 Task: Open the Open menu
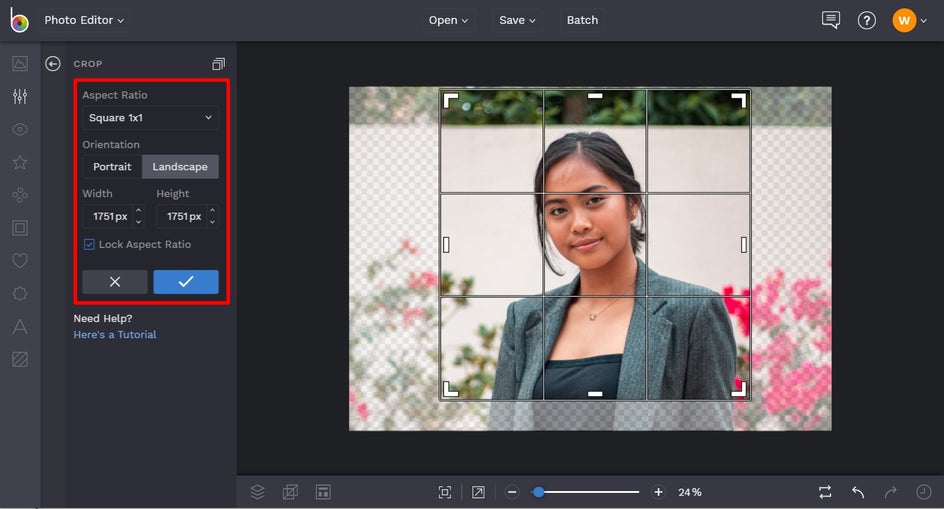[448, 20]
